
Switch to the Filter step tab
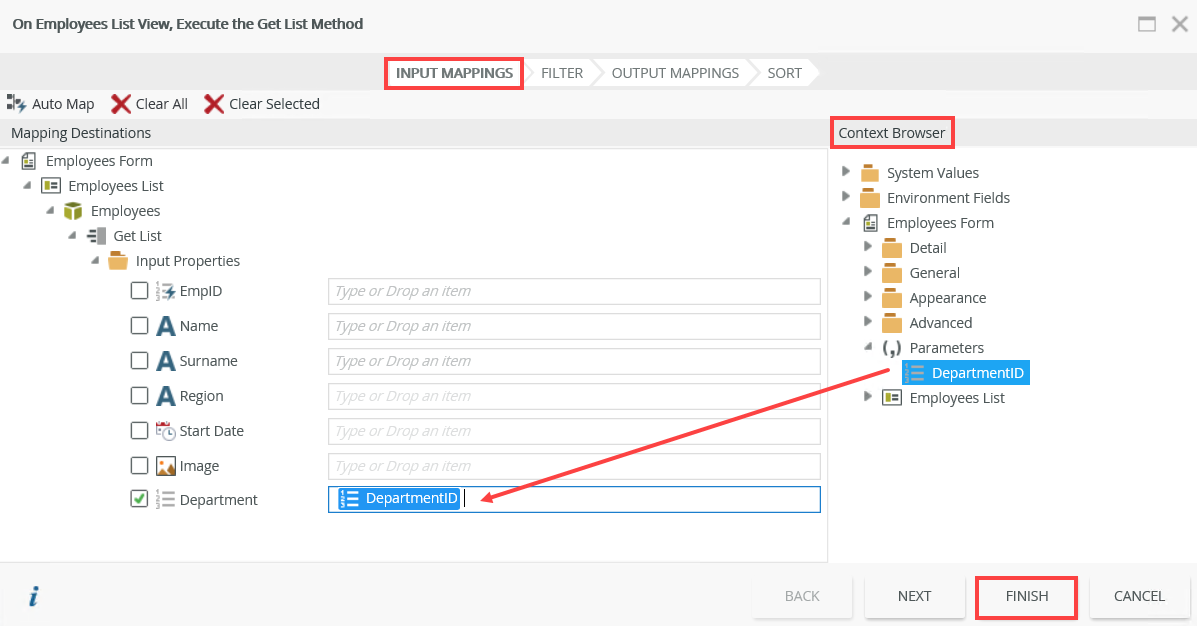tap(562, 73)
